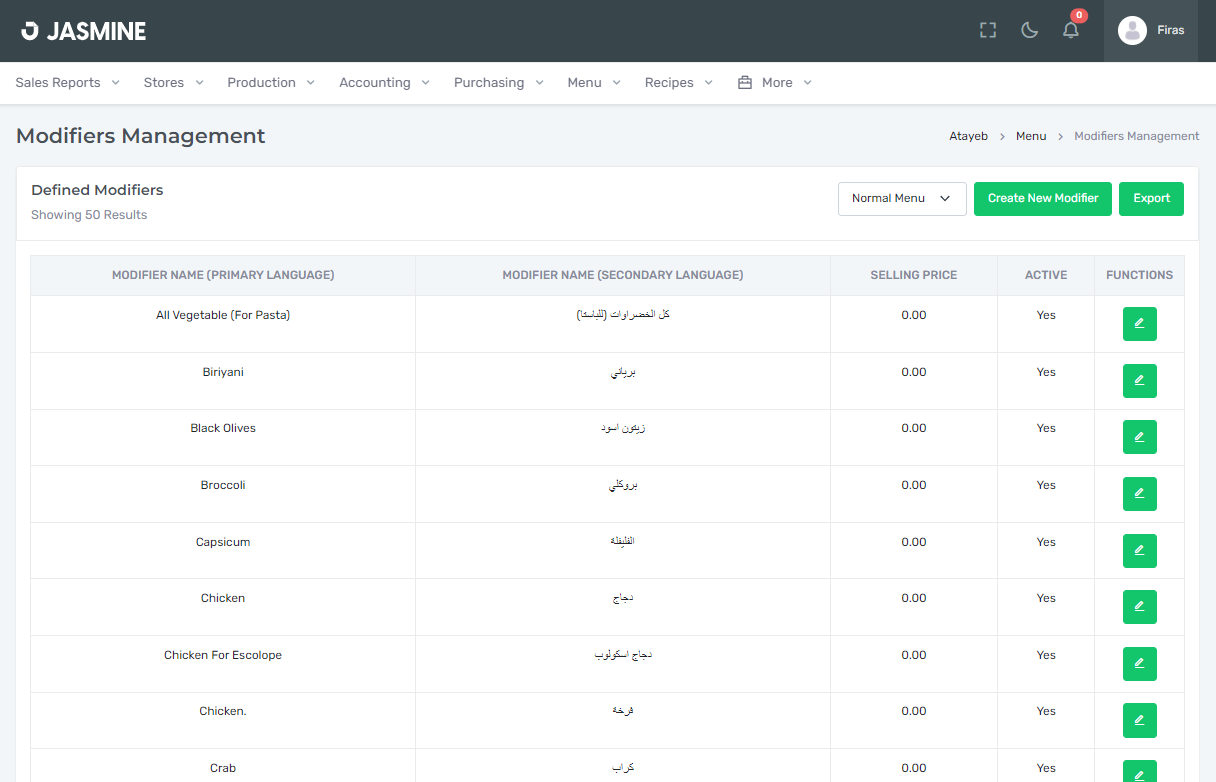Edit the Biriyani modifier
This screenshot has width=1216, height=782.
tap(1139, 380)
